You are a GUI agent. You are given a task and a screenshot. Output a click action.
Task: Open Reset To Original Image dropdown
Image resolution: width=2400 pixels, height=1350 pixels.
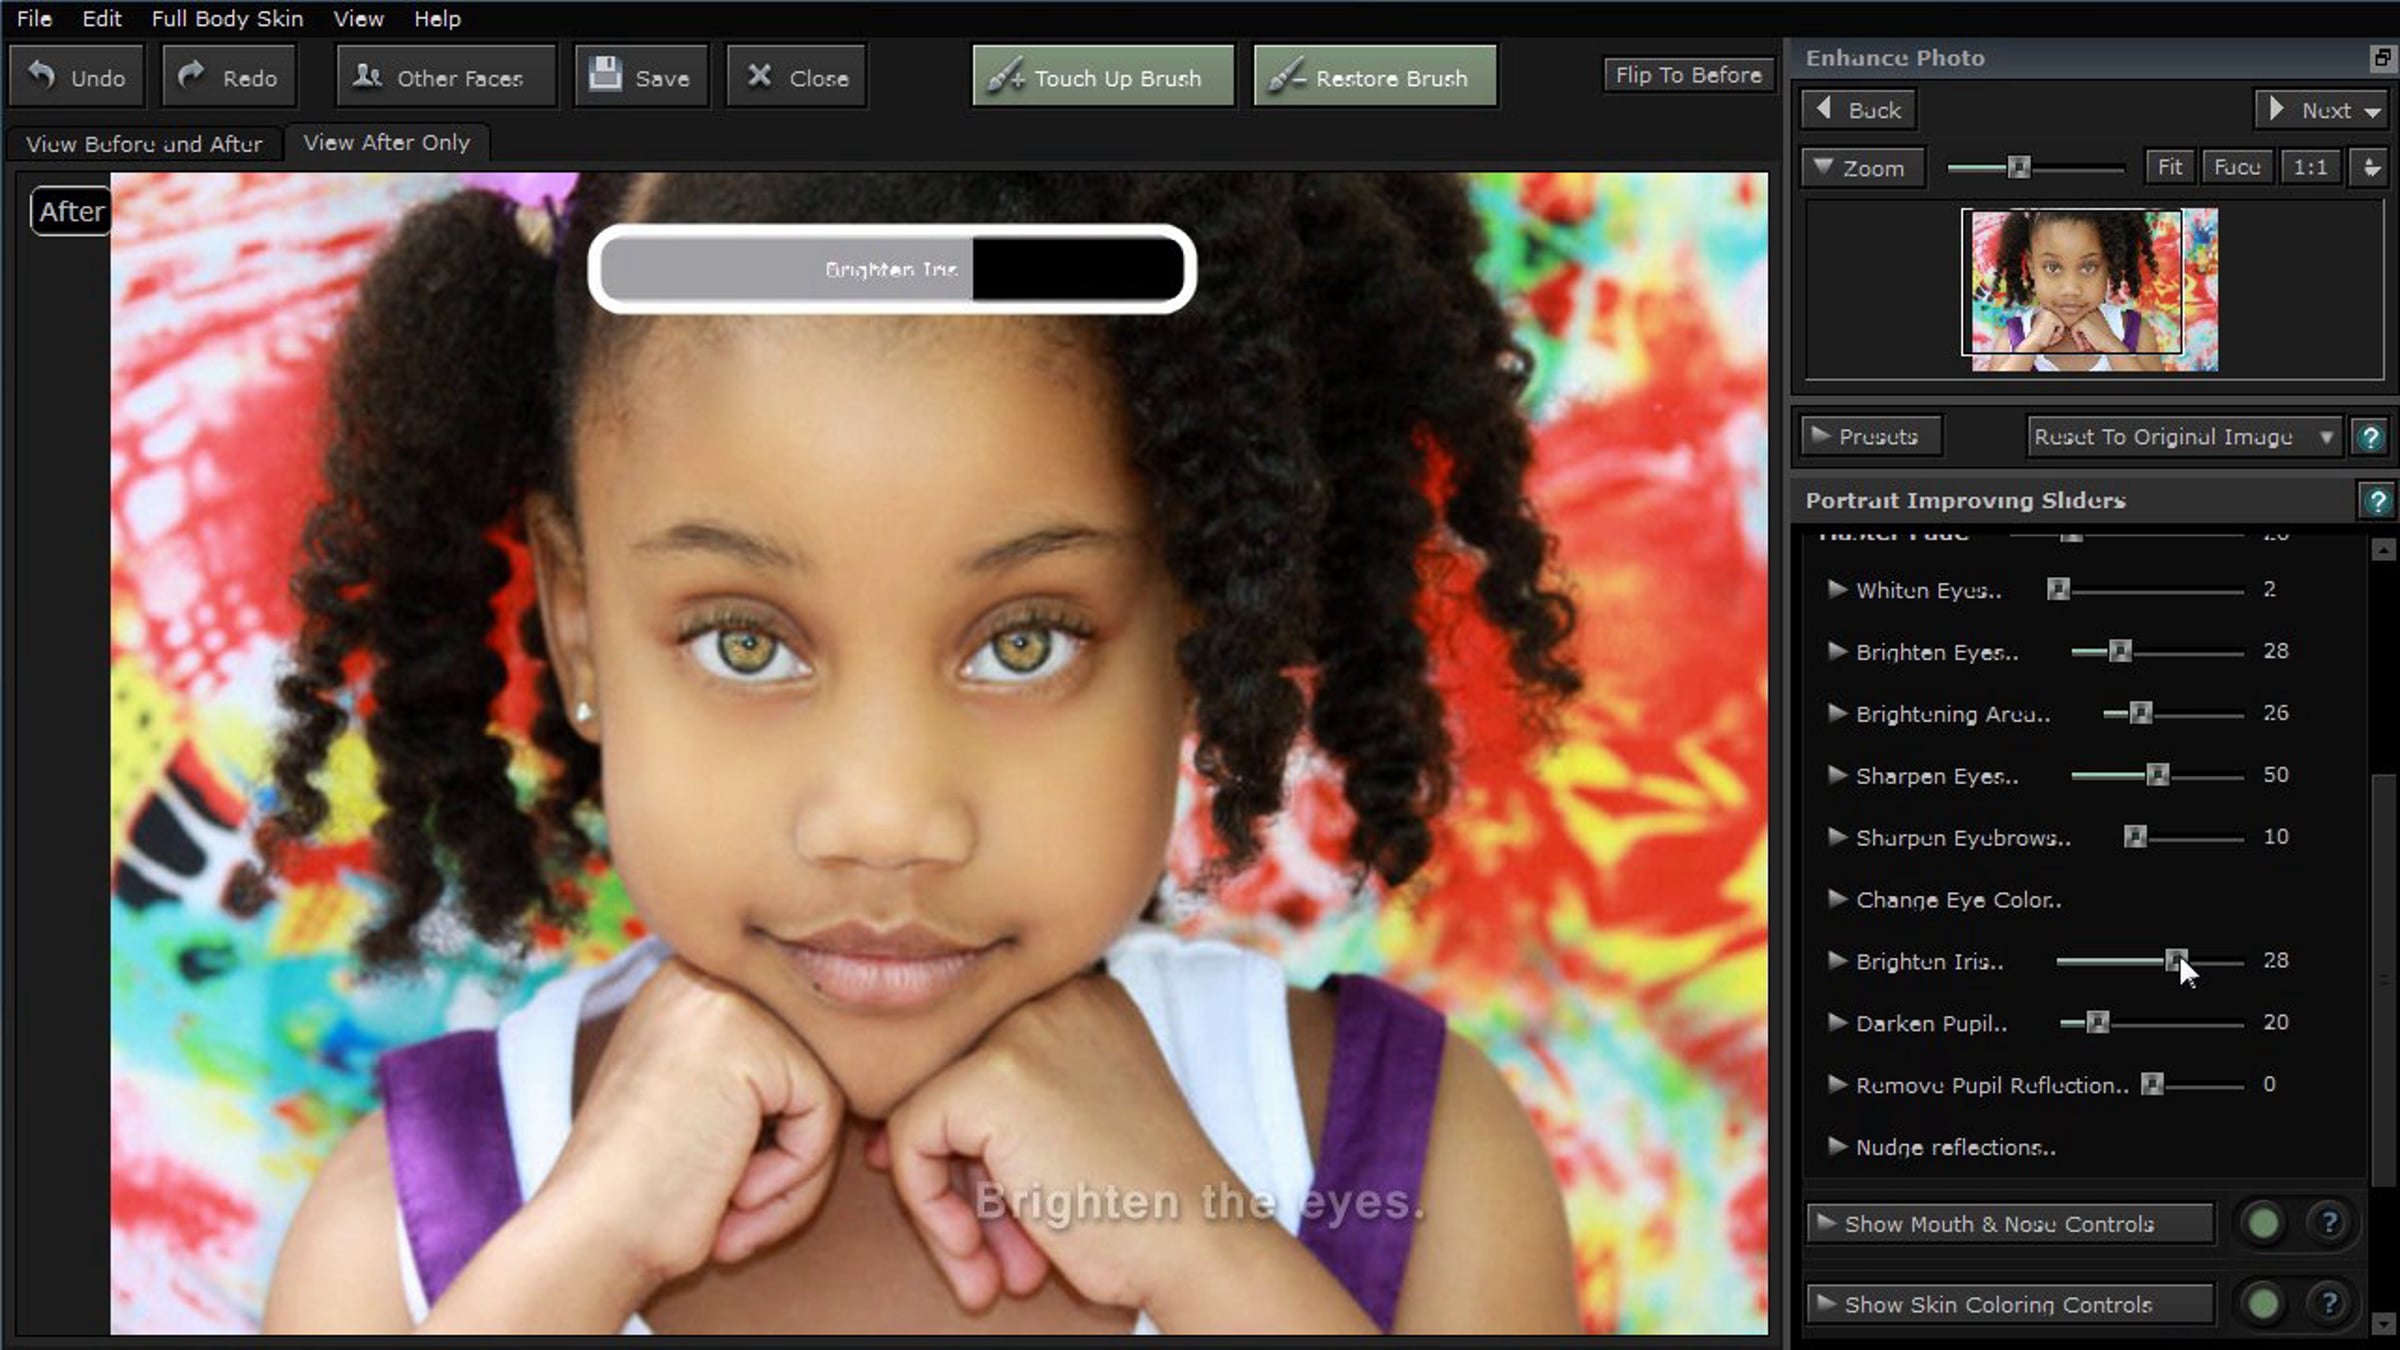coord(2182,437)
